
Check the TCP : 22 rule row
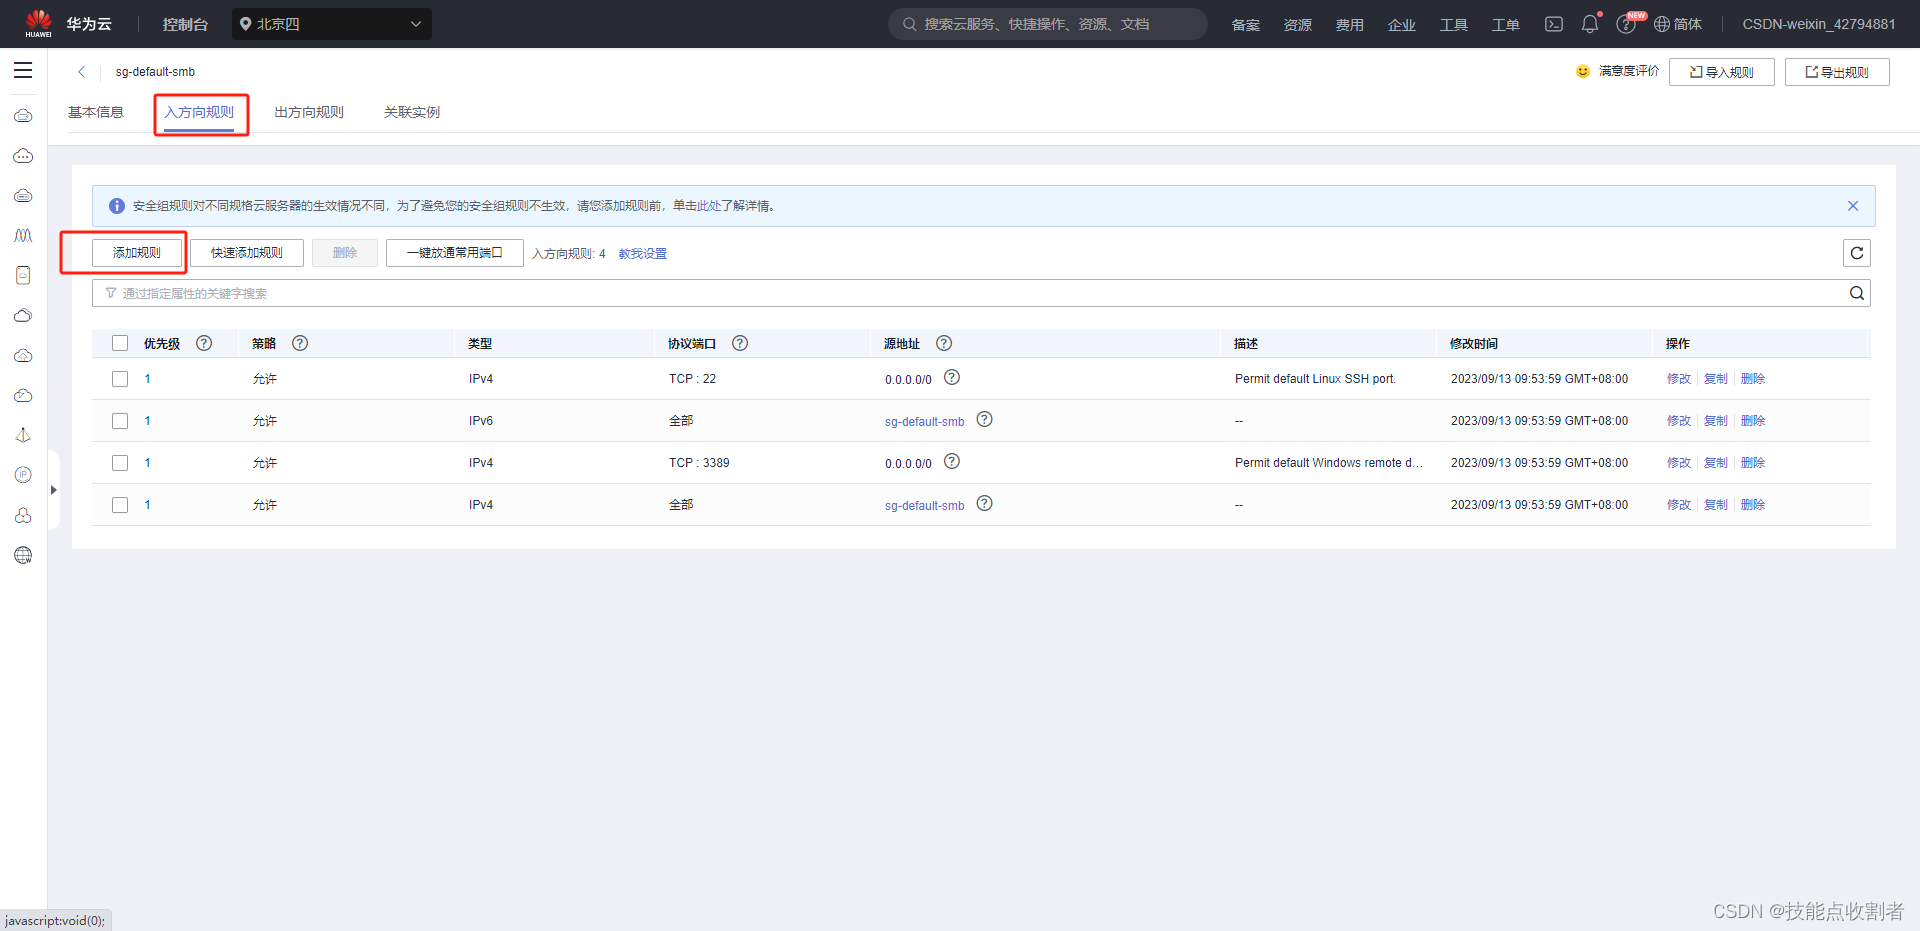[x=120, y=379]
